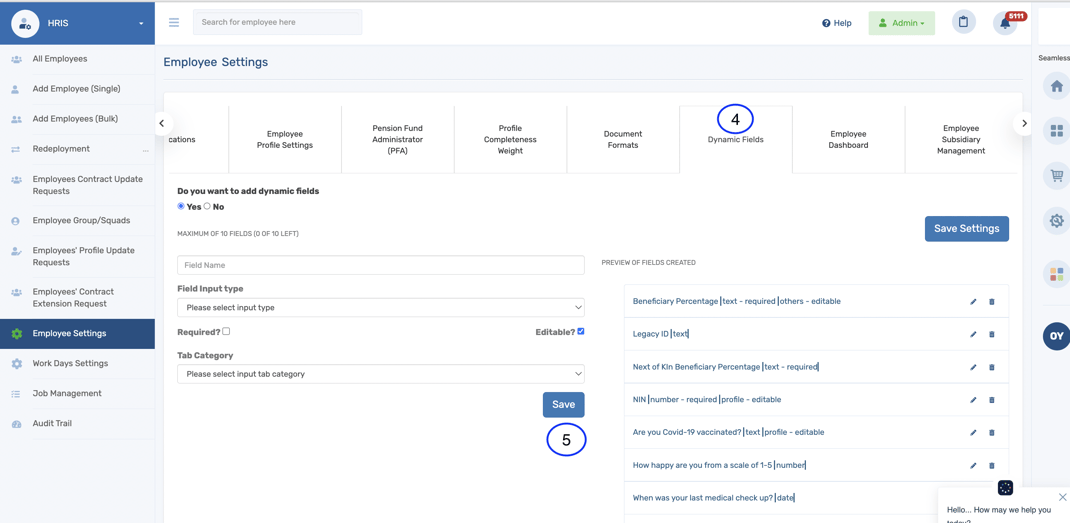
Task: Open Job Management in sidebar
Action: 77,394
